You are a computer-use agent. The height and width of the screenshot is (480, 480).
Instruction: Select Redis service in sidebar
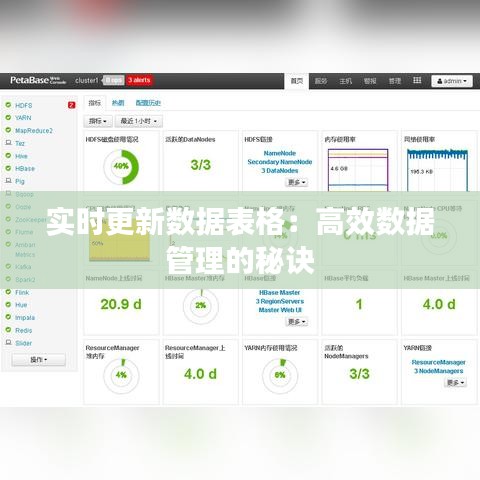(23, 330)
